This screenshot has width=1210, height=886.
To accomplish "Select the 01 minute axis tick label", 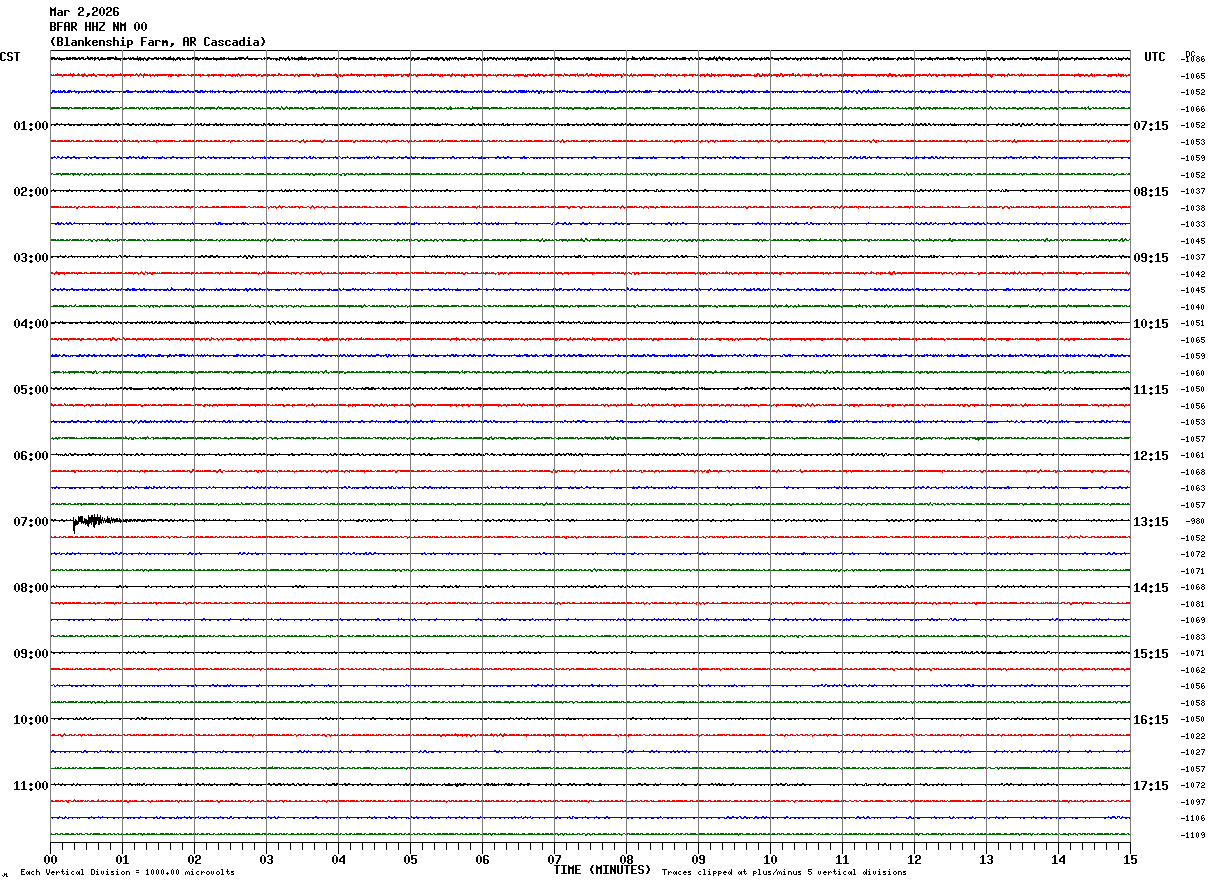I will [x=122, y=859].
